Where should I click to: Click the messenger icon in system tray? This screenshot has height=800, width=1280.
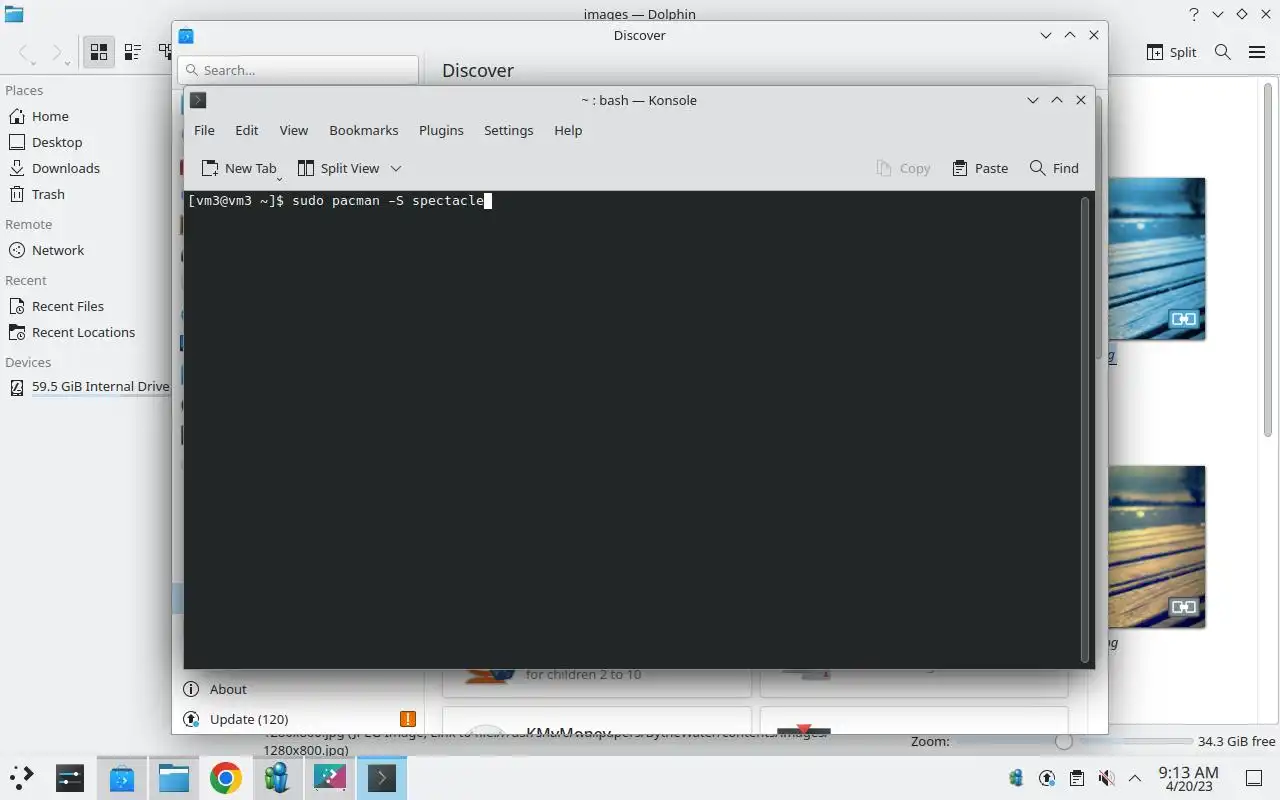pos(1017,778)
